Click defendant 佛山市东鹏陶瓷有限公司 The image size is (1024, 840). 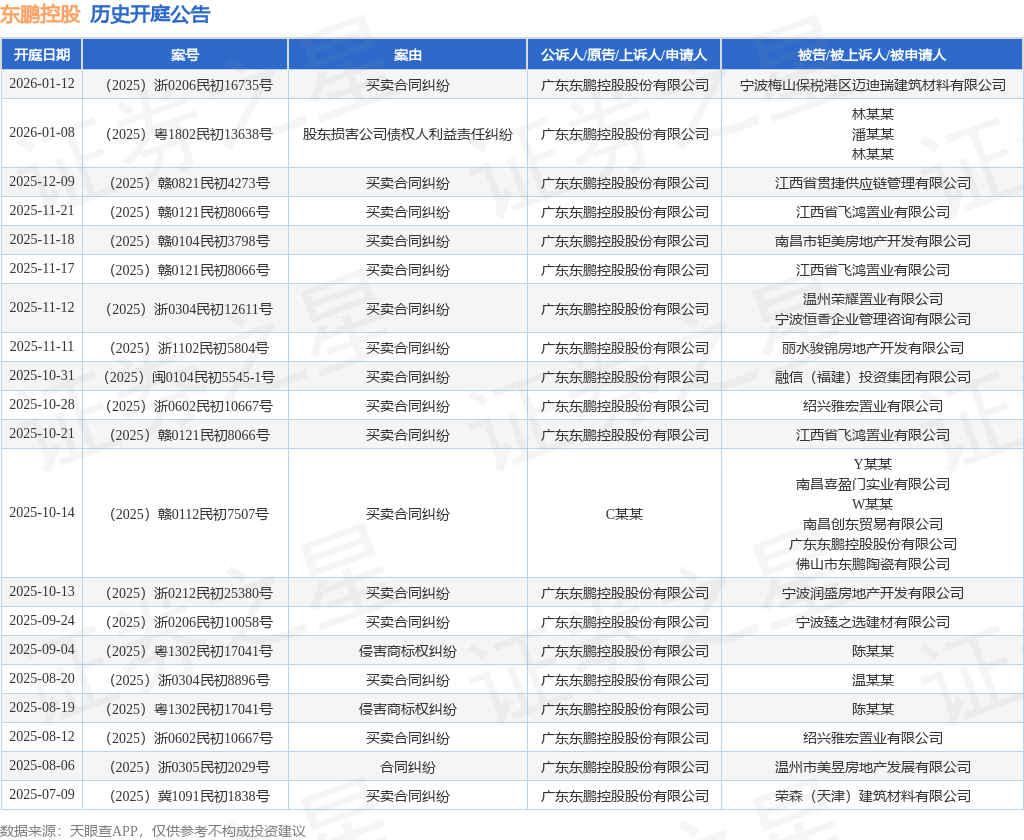pos(872,564)
